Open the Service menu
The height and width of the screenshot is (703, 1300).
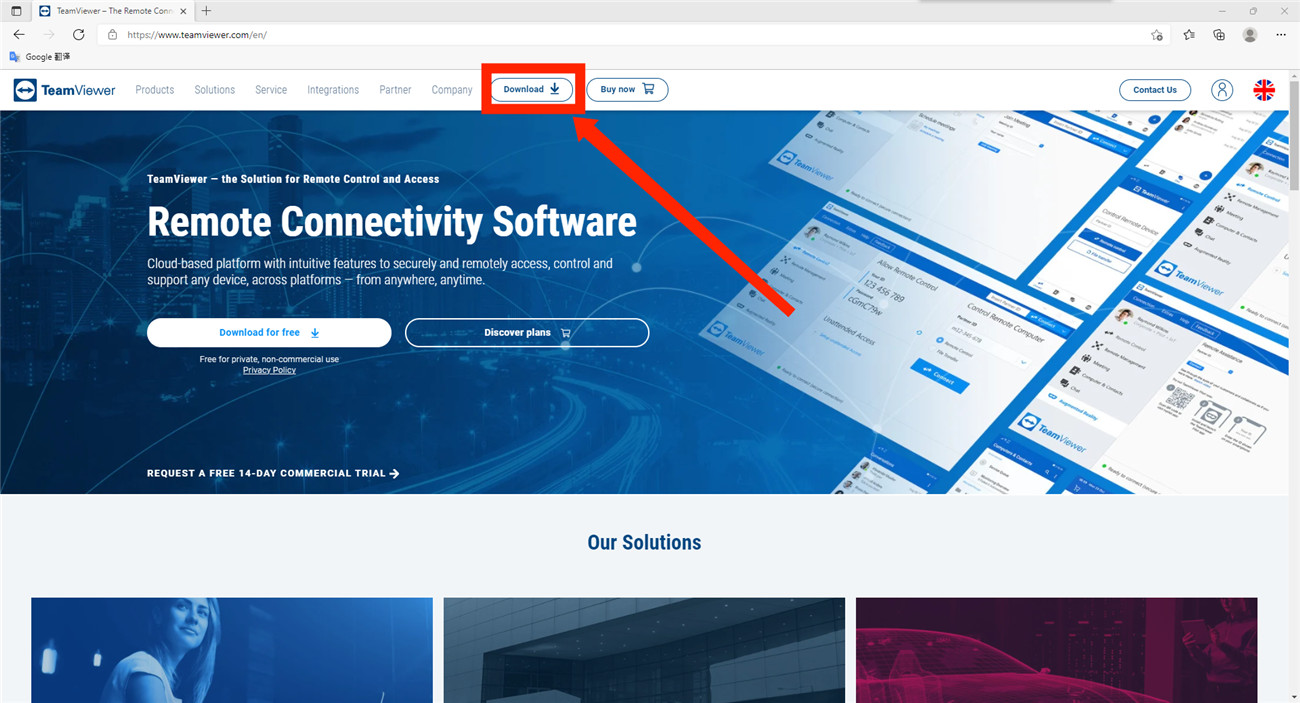click(x=271, y=90)
